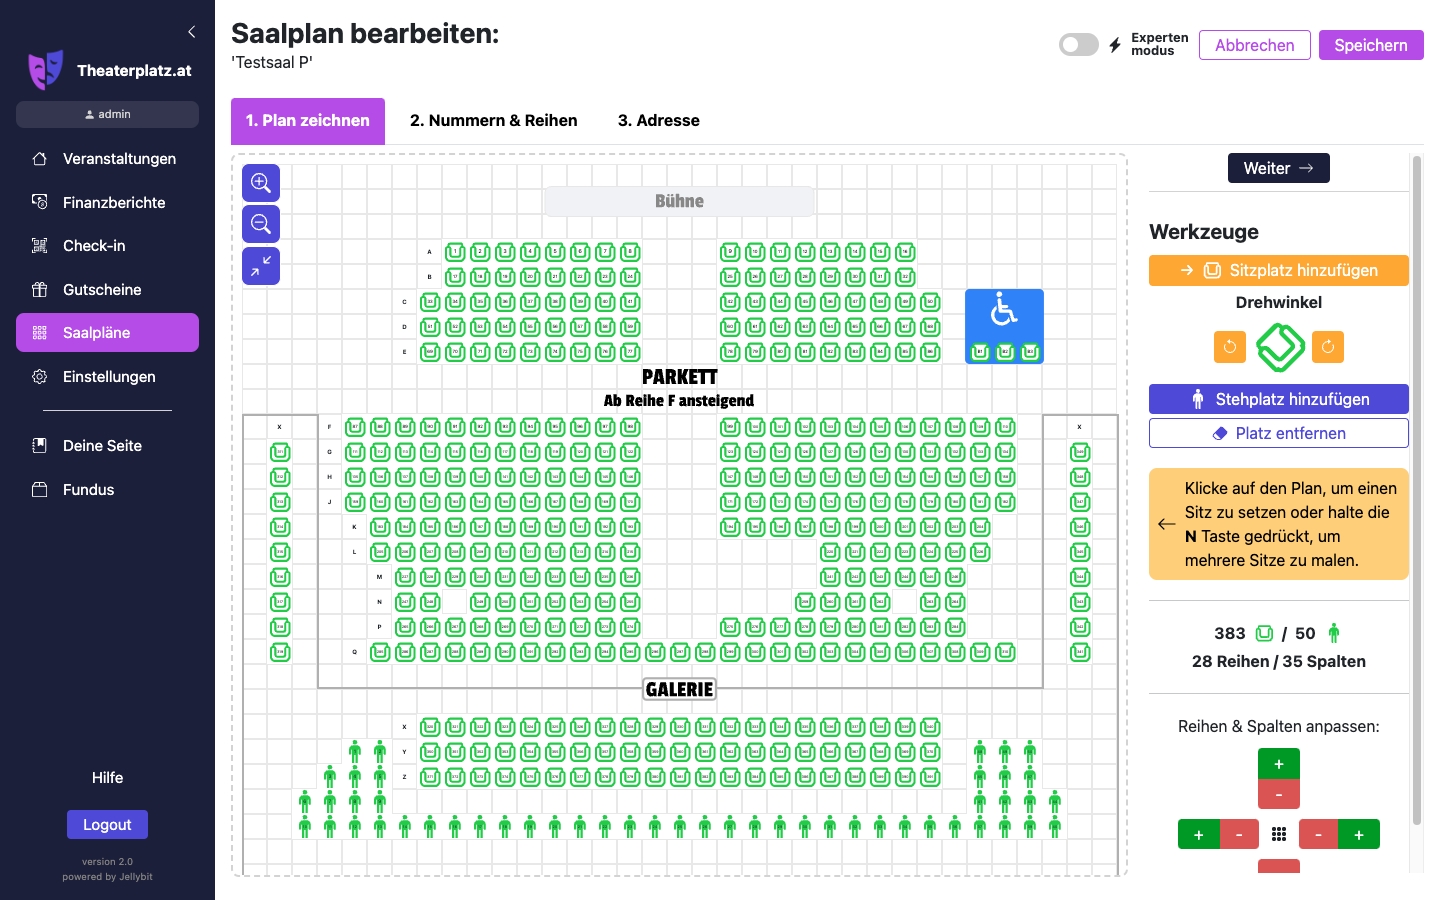Rotate seat angle counterclockwise
The width and height of the screenshot is (1440, 900).
click(1229, 347)
